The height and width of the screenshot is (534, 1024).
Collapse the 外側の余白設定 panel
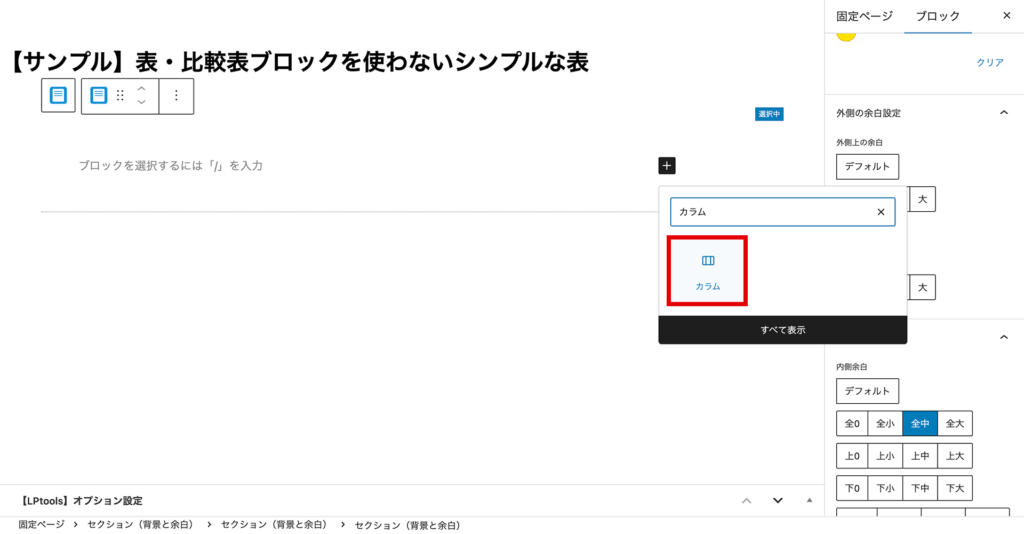1004,113
